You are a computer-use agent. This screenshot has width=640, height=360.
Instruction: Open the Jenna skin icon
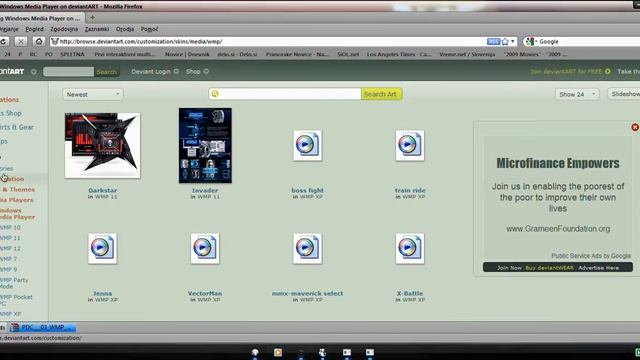(102, 248)
